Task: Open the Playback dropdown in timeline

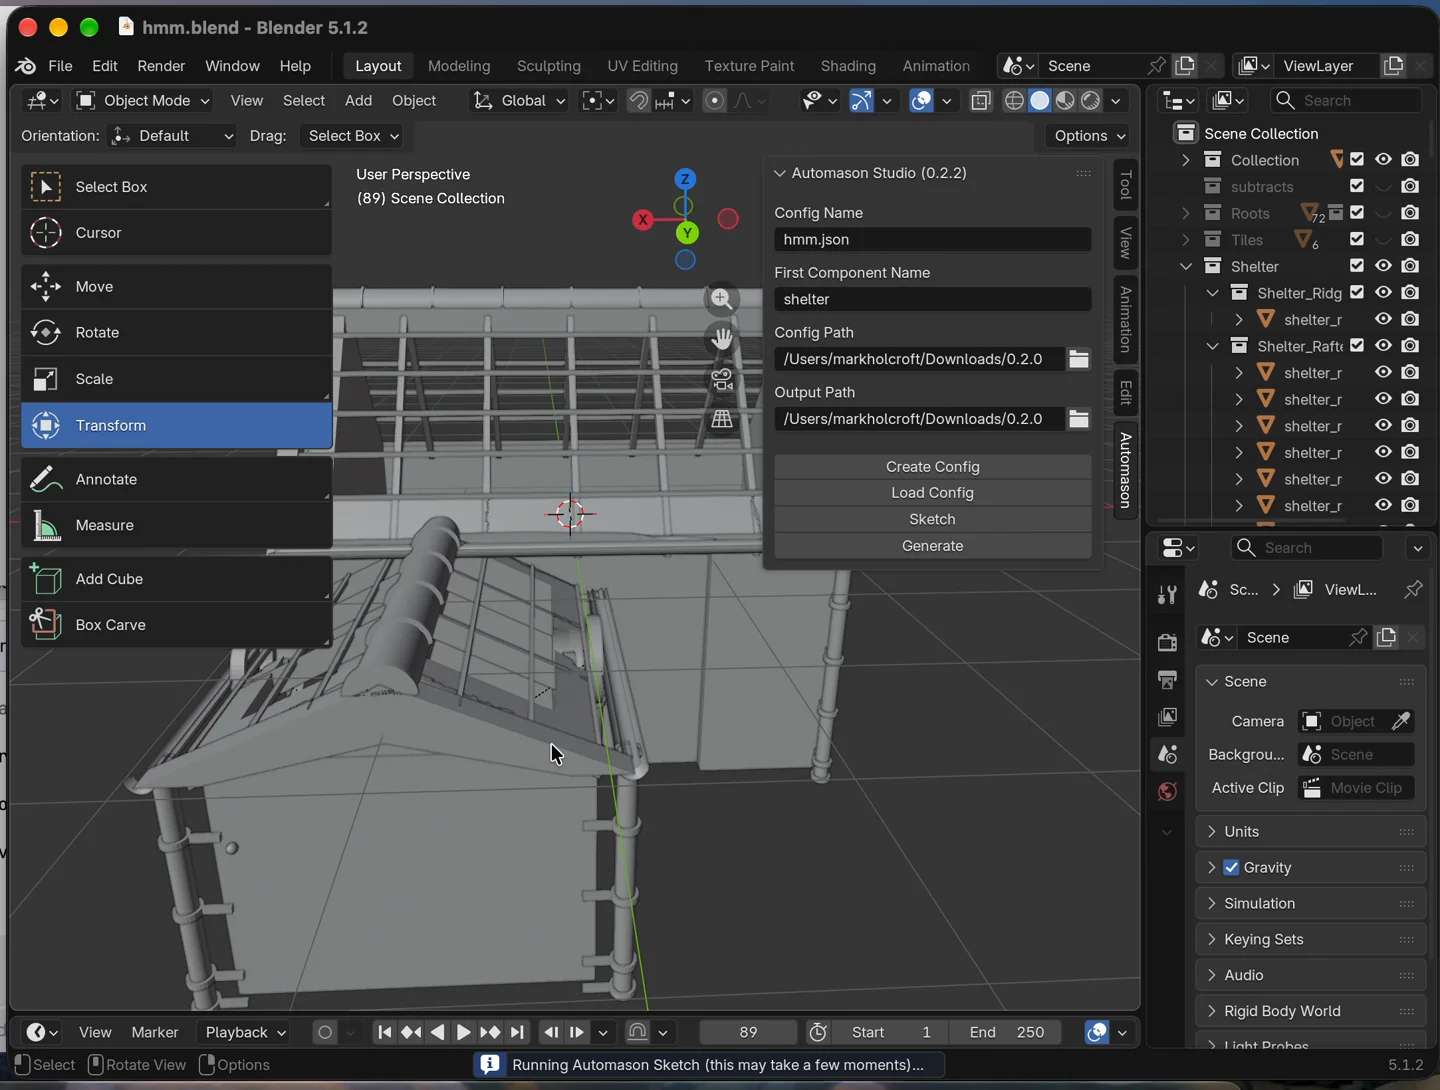Action: pos(246,1032)
